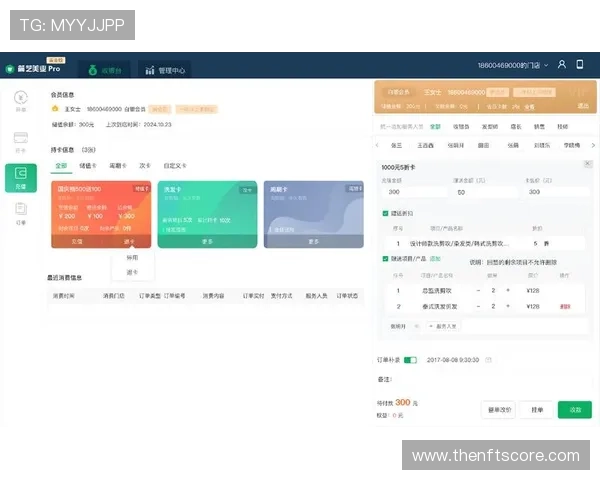
Task: Click the green 添加 link beside 赠送项目/产品
Action: (x=435, y=259)
